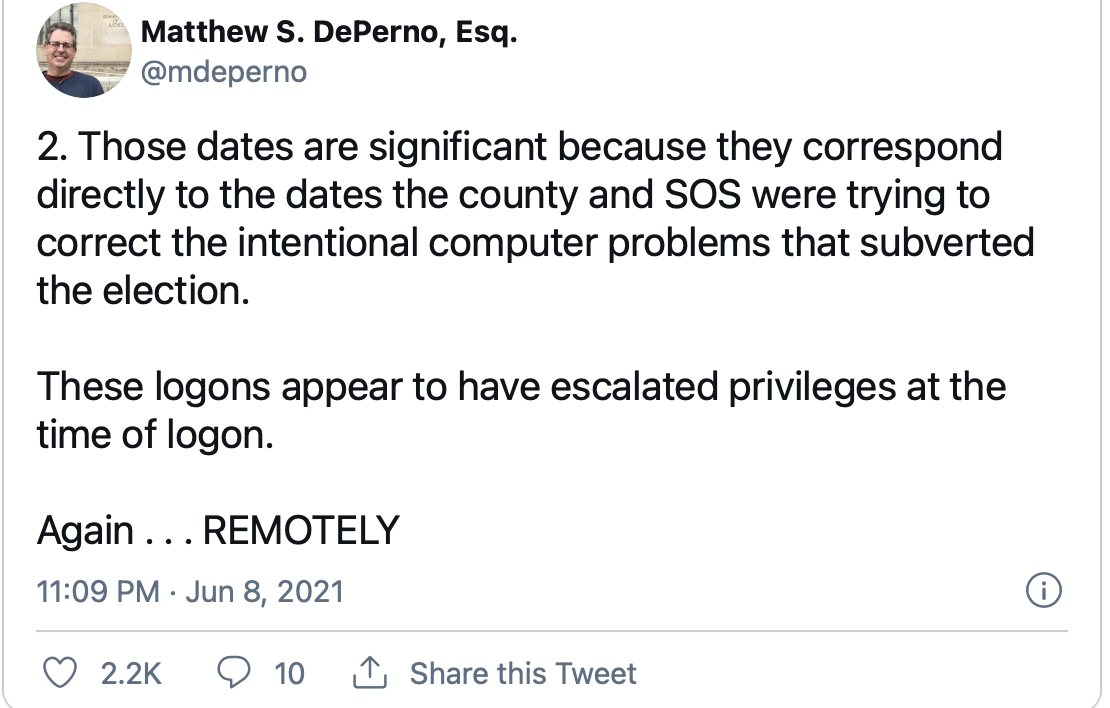Click the 'Again . . . REMOTELY' line
Viewport: 1110px width, 708px height.
point(218,530)
